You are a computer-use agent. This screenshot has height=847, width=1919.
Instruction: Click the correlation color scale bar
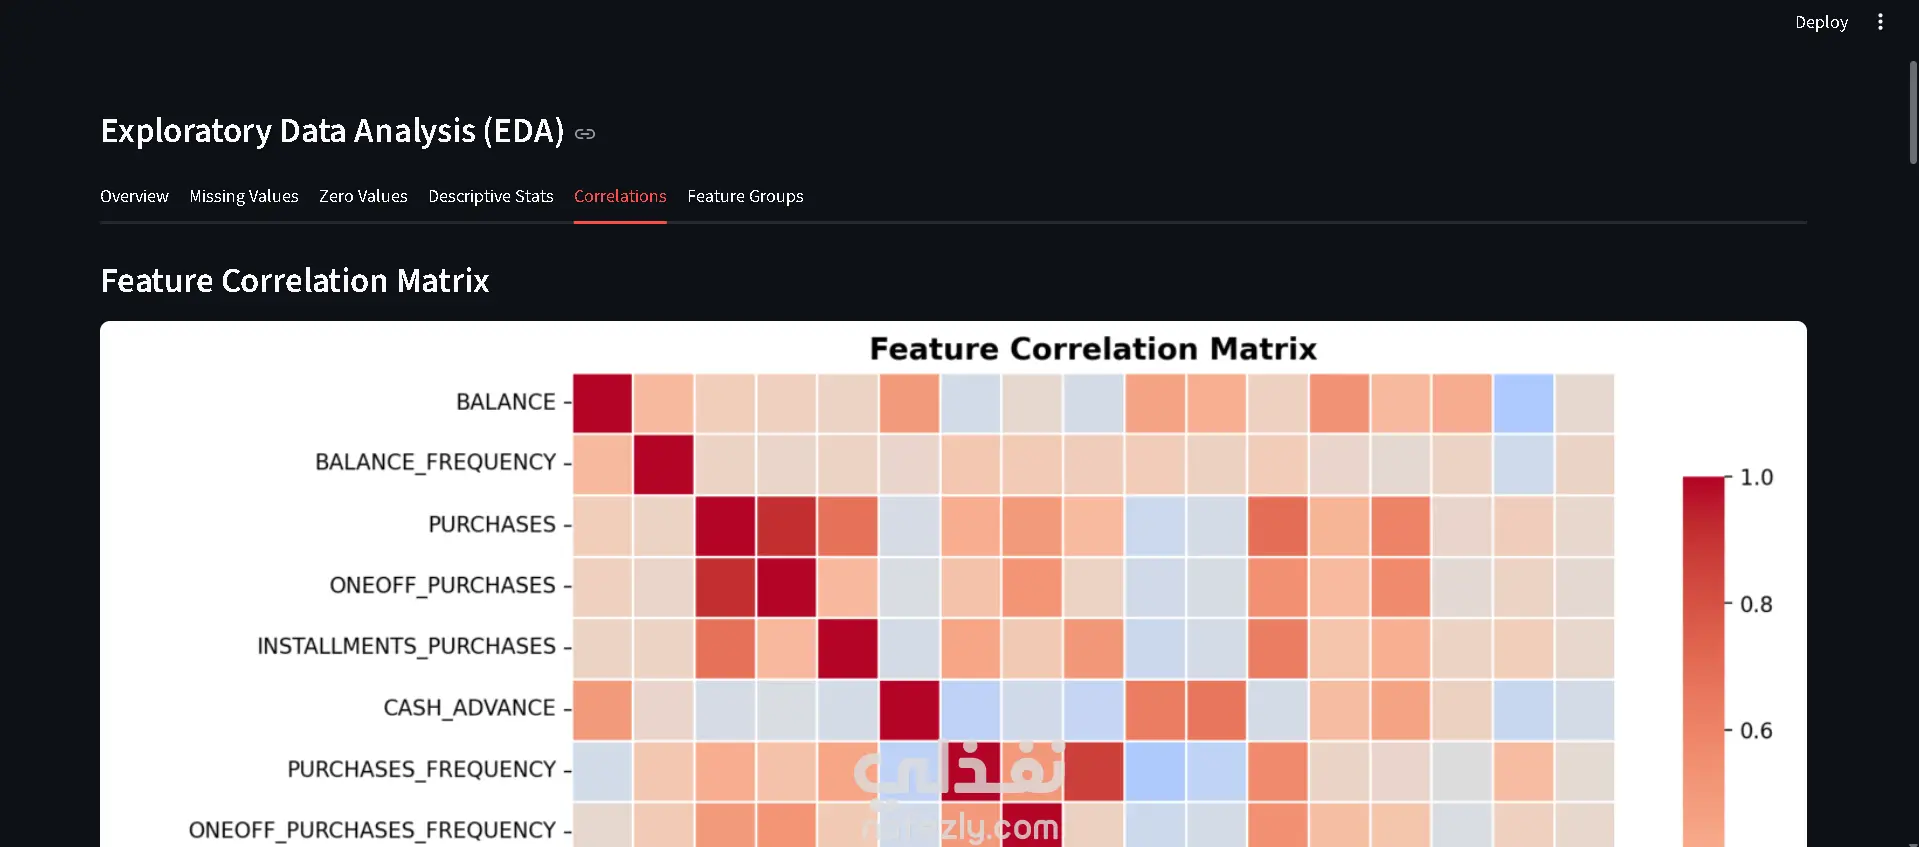pyautogui.click(x=1703, y=660)
